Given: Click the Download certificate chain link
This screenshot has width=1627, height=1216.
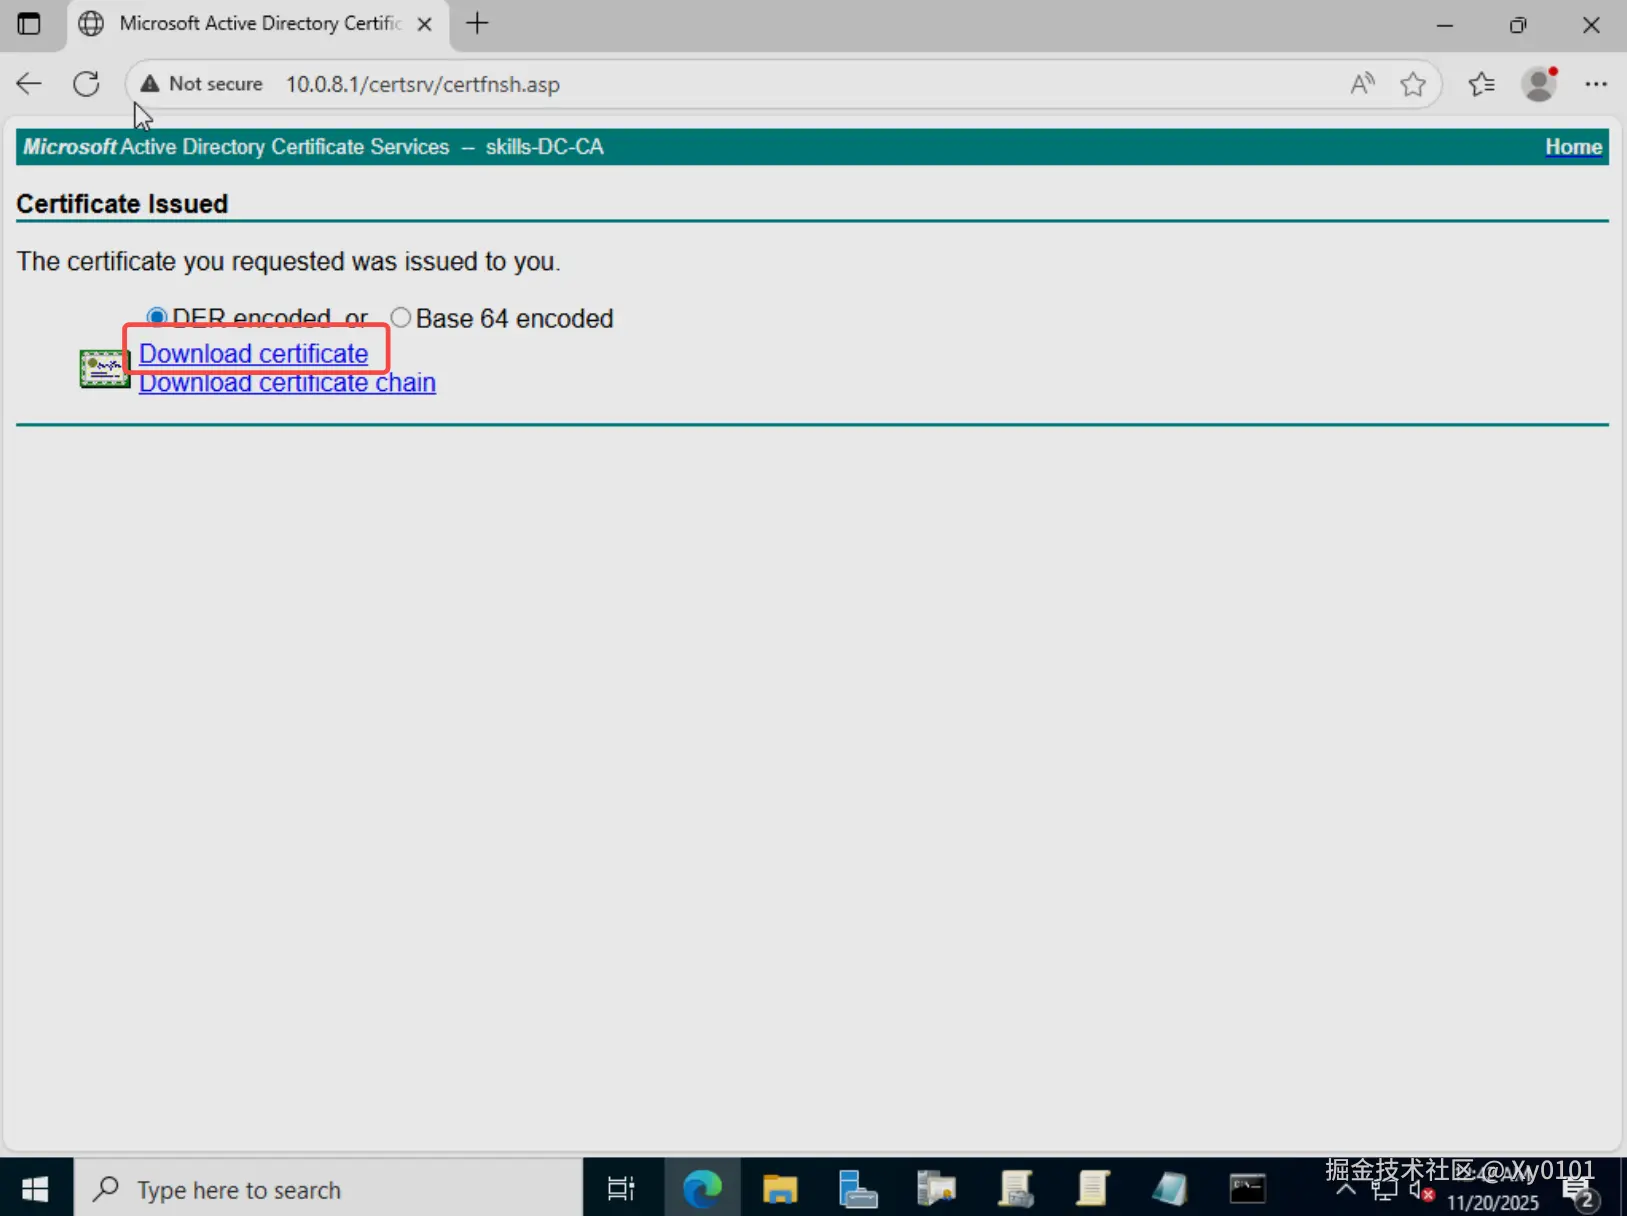Looking at the screenshot, I should pos(287,383).
